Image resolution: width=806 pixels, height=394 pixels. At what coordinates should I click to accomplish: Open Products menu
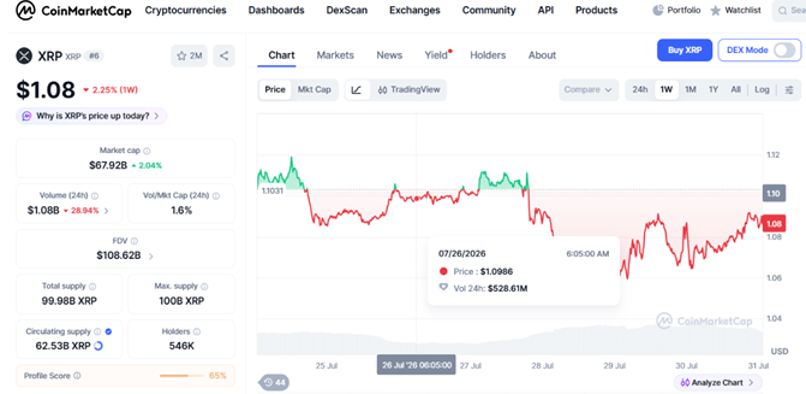click(x=596, y=10)
